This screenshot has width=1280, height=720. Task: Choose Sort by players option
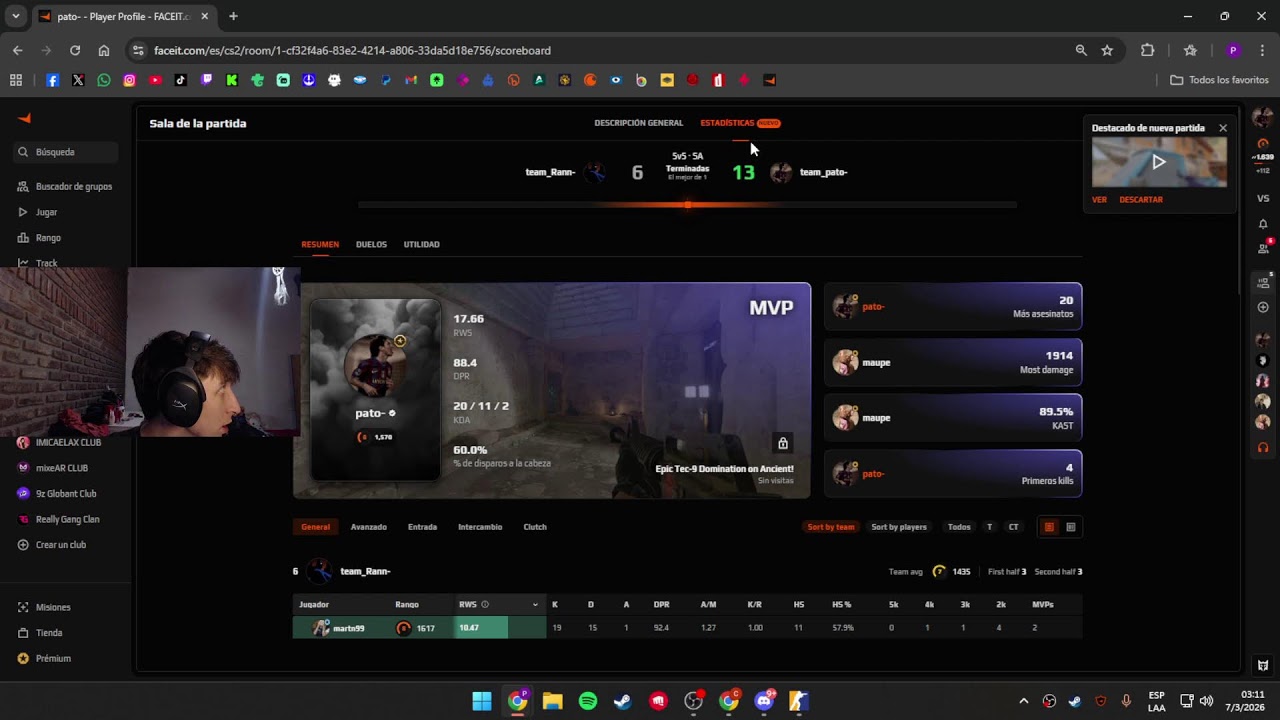coord(899,527)
